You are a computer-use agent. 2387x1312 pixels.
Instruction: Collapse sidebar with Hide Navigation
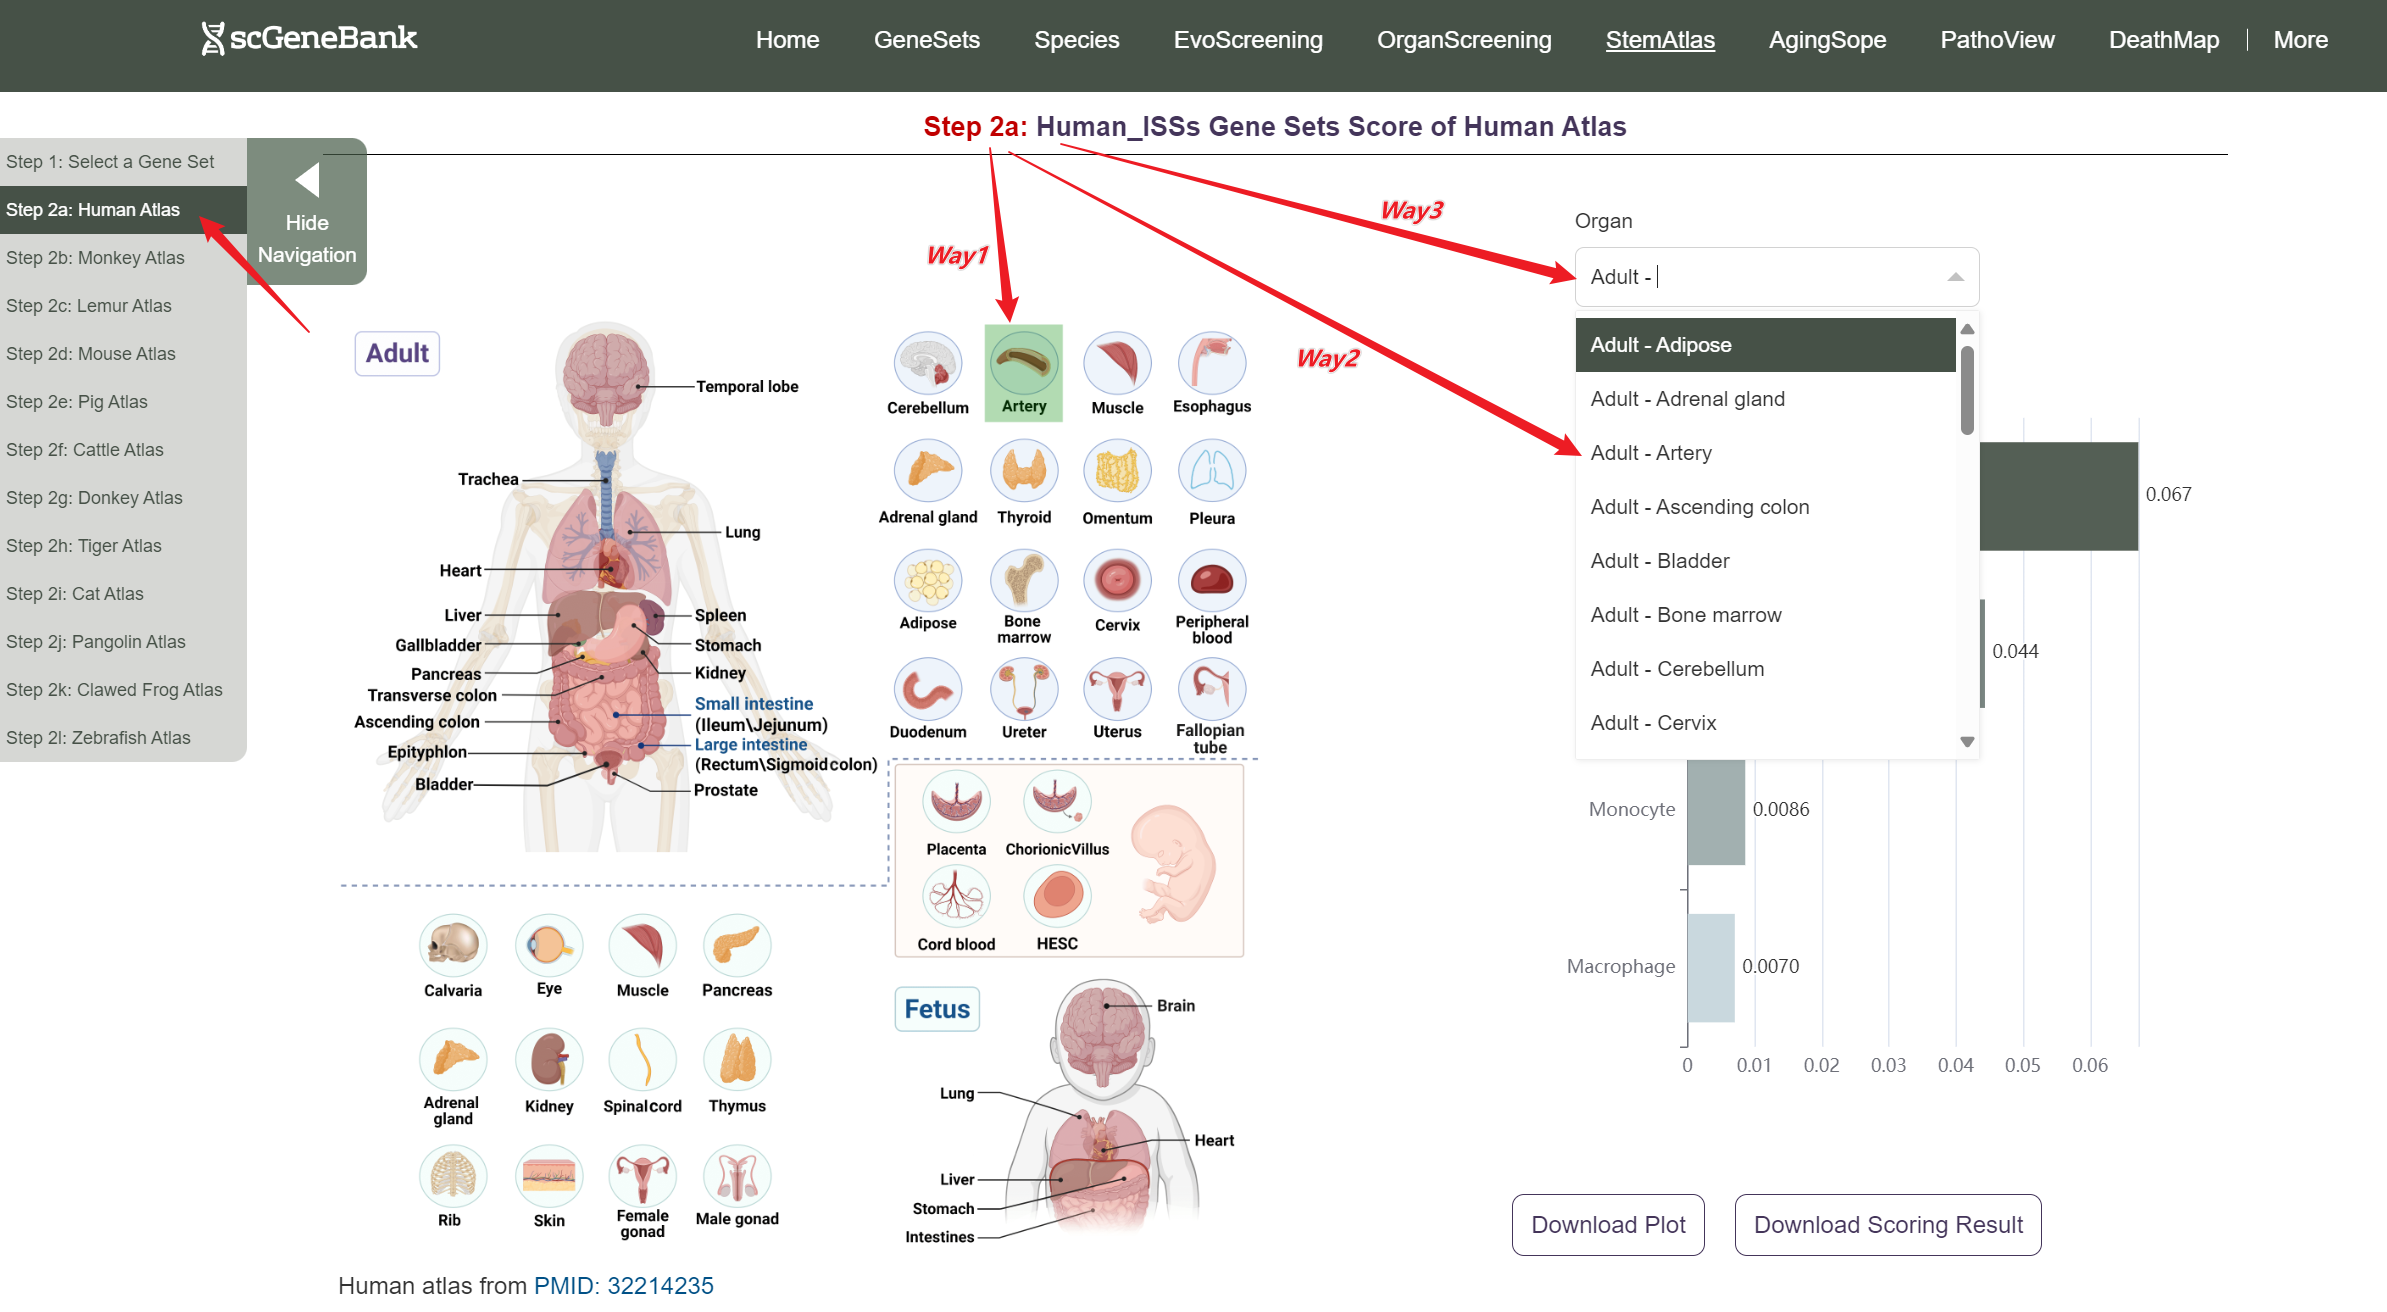coord(307,212)
